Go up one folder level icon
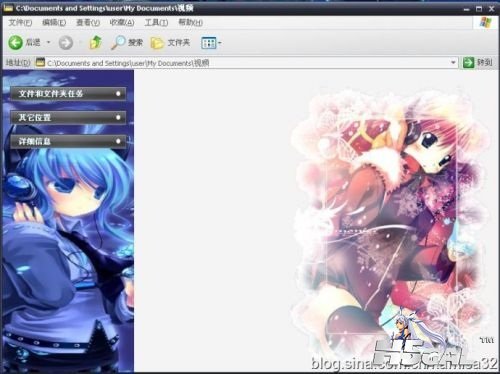 click(x=96, y=42)
